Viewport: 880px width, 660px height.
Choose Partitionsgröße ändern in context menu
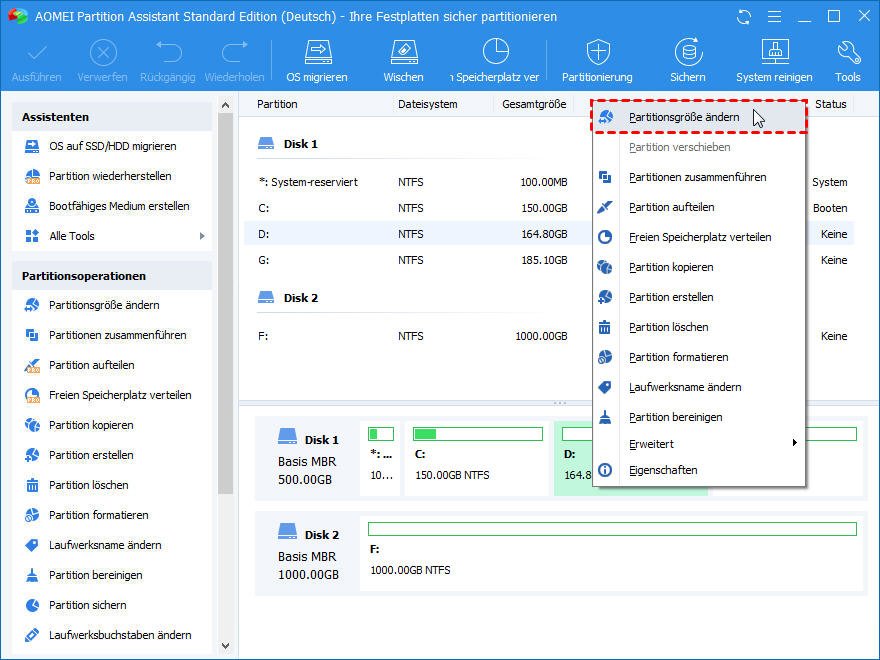click(684, 117)
